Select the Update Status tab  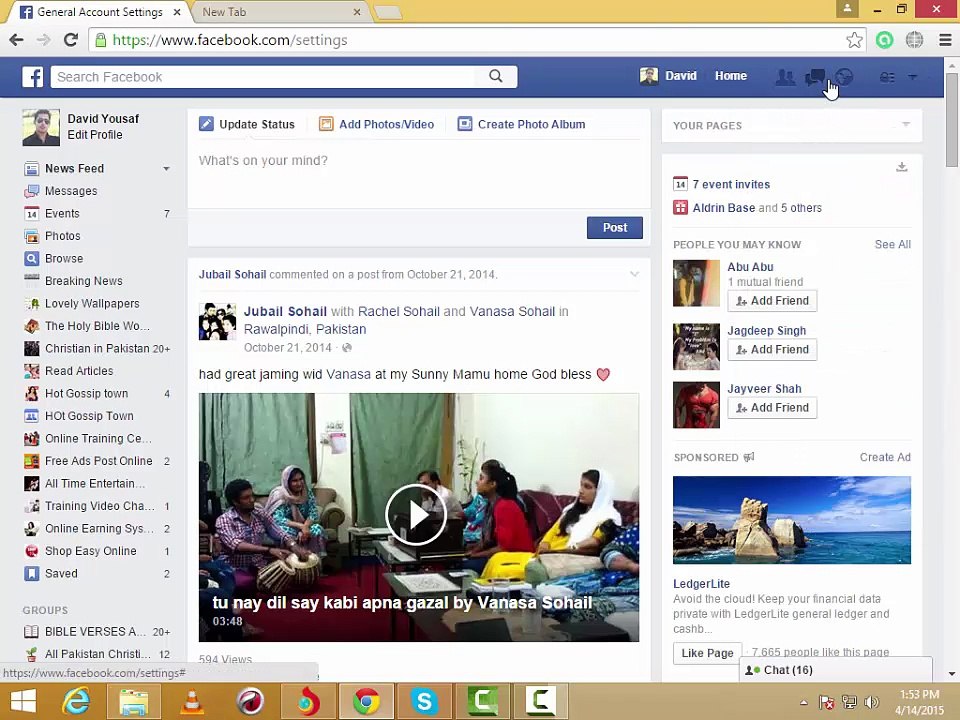(x=247, y=124)
